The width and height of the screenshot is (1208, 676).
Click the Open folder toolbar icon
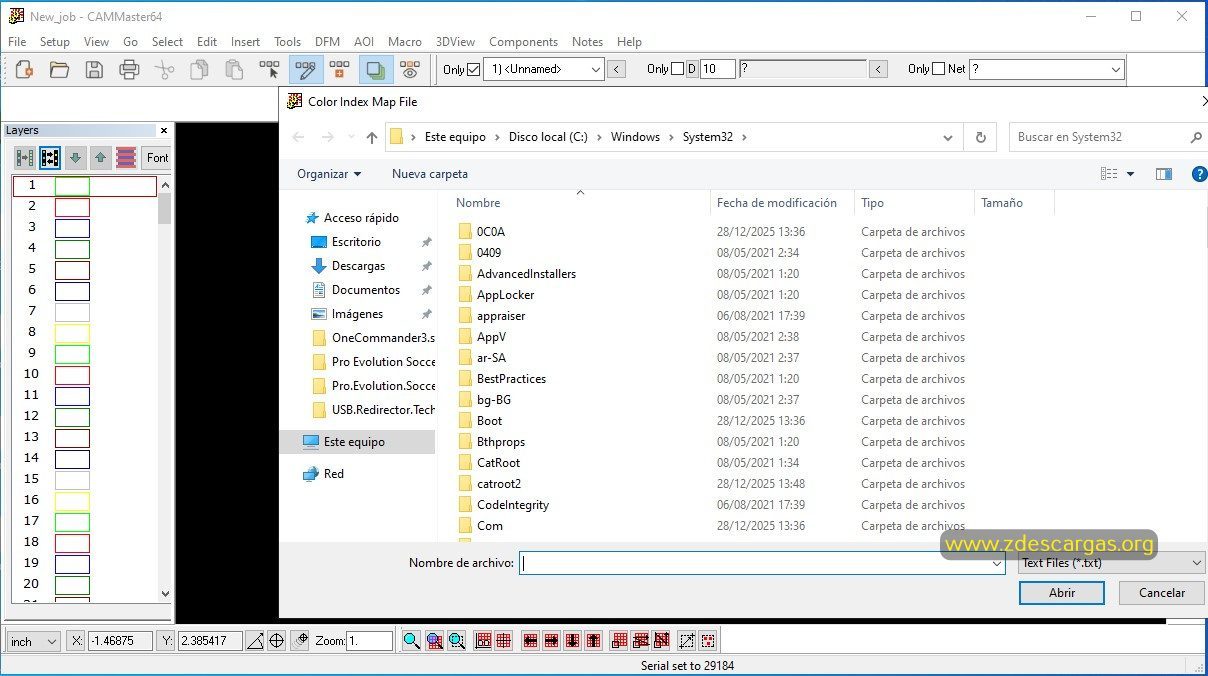coord(59,69)
